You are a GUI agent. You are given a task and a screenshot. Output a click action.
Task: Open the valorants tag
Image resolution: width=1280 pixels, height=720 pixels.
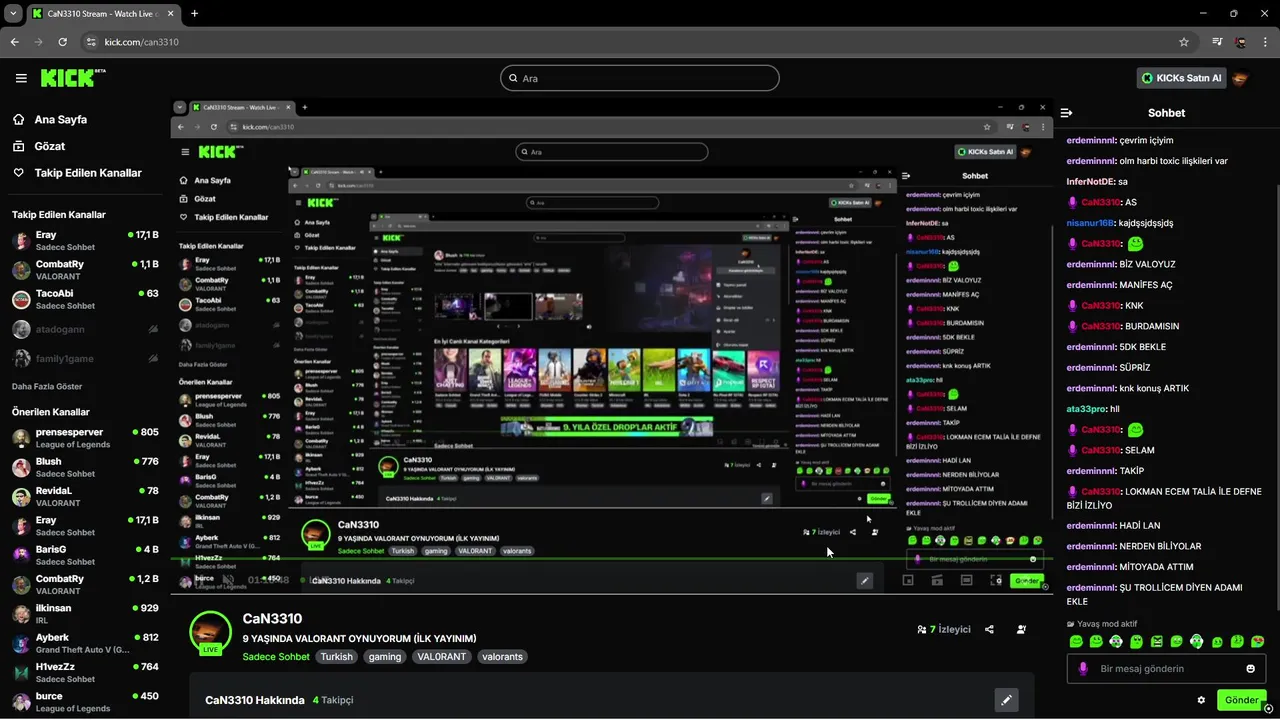click(502, 657)
